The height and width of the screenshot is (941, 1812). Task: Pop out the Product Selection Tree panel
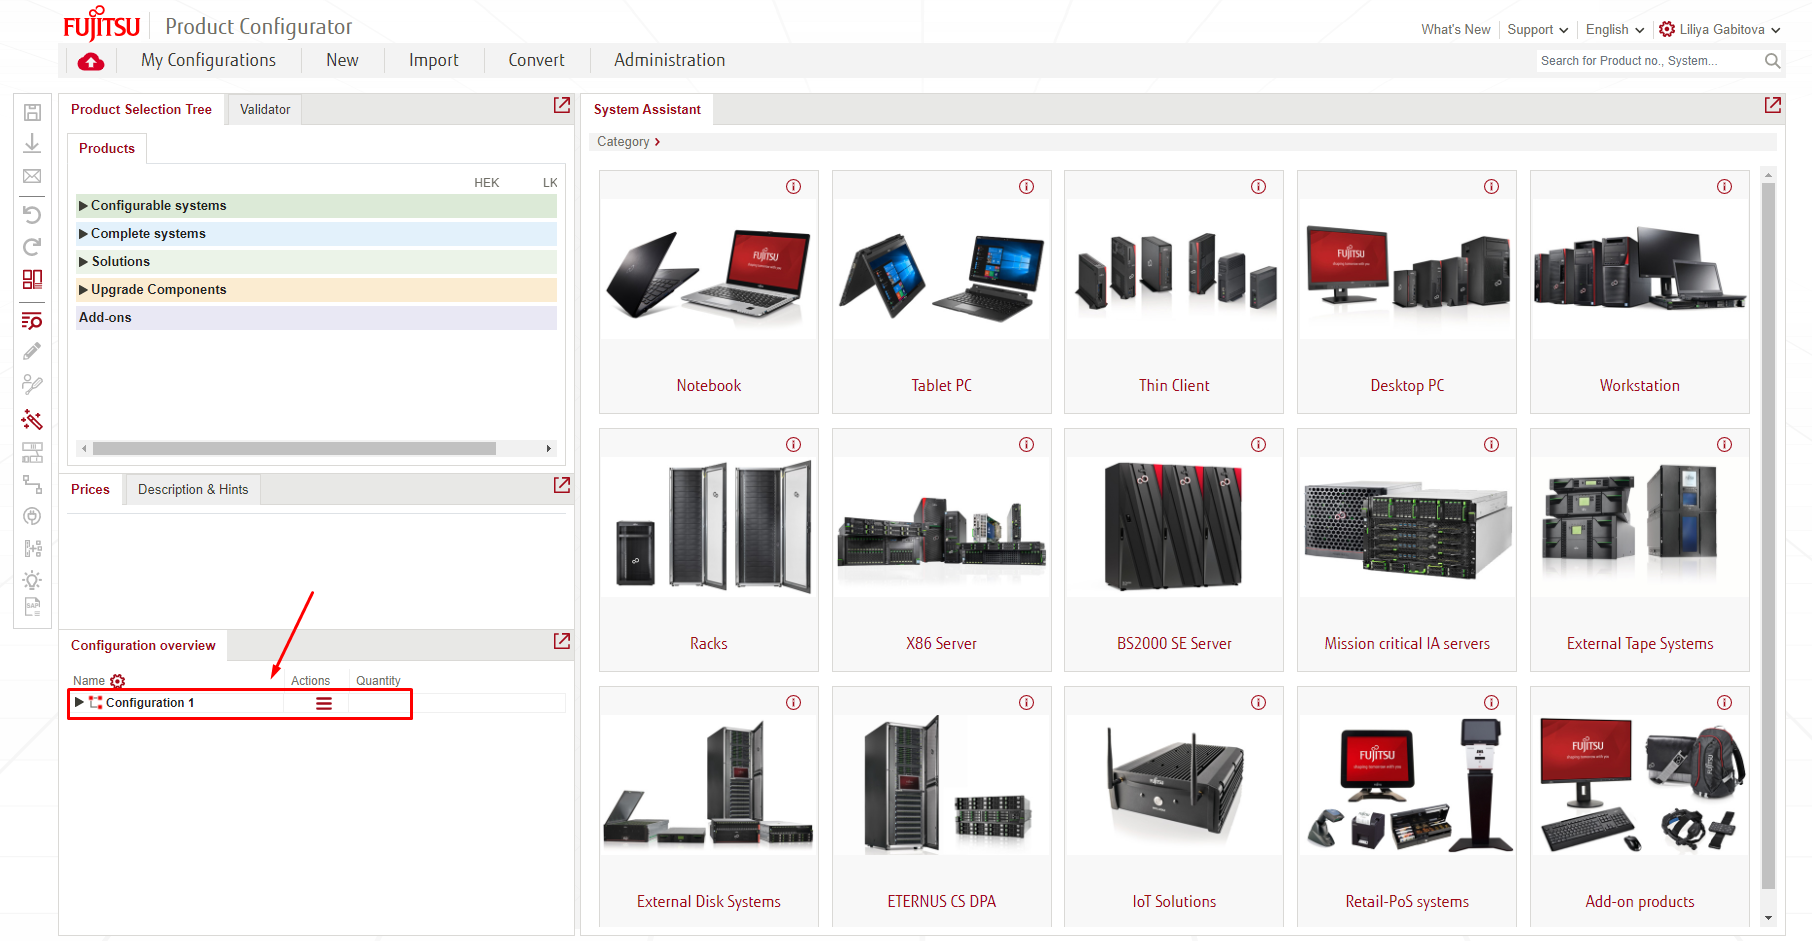tap(562, 105)
